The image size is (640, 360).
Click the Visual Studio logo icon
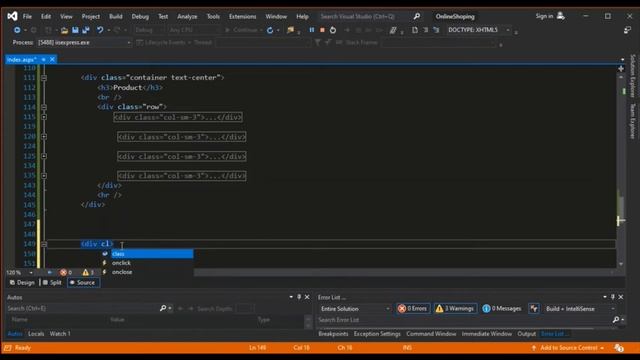(x=12, y=16)
